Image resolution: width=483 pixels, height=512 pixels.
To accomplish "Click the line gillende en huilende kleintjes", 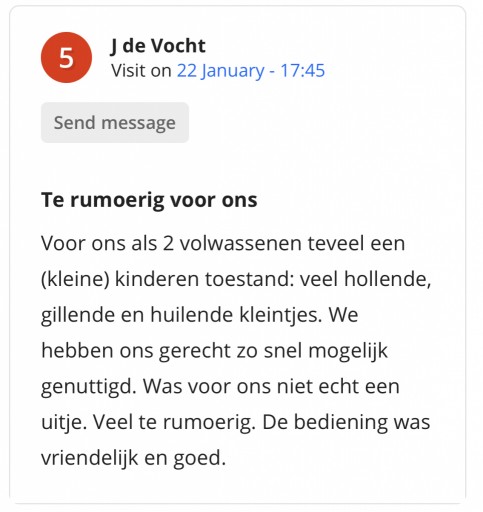I will 200,315.
